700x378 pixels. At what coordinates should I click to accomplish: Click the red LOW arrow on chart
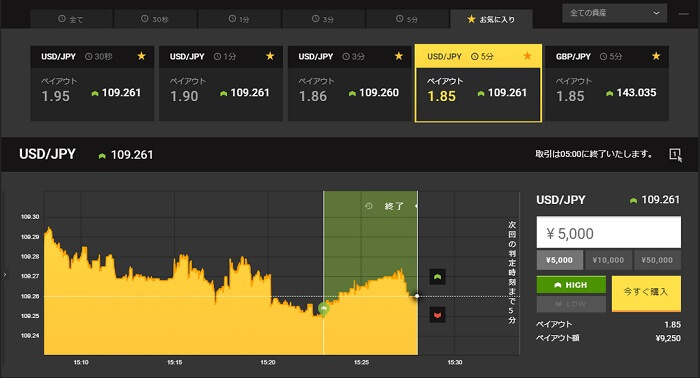[x=438, y=315]
